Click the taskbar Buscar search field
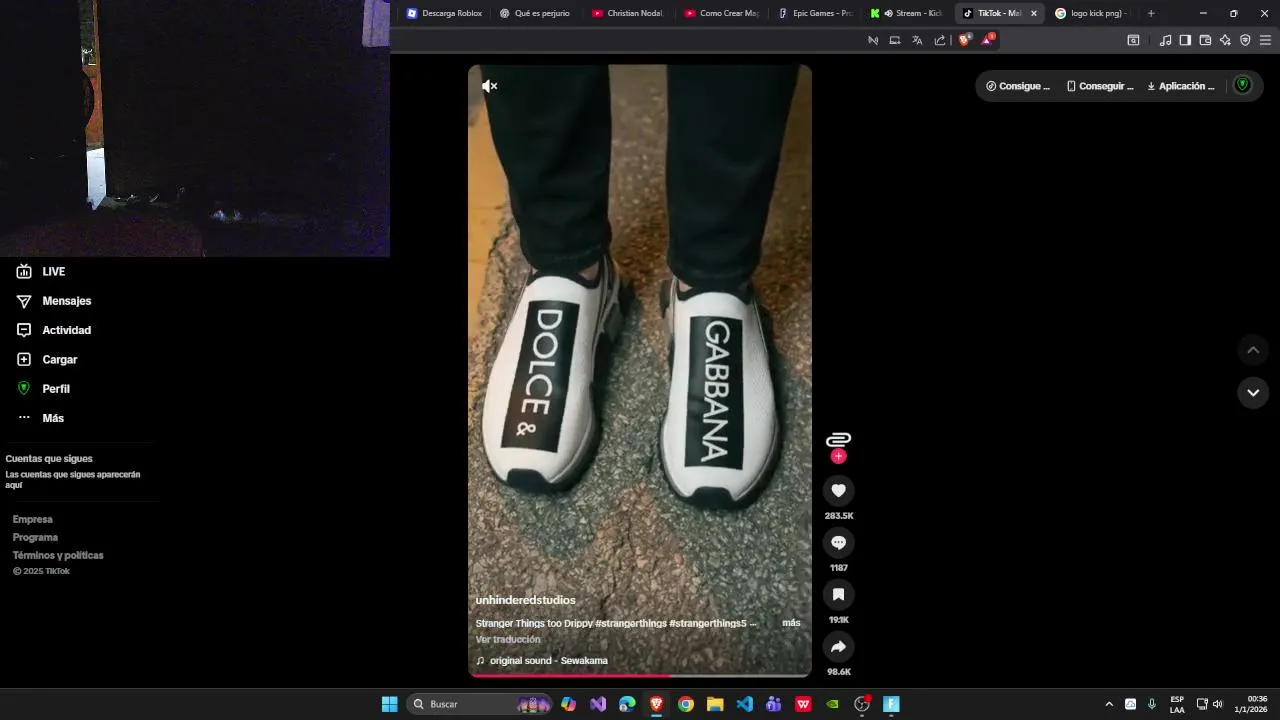Screen dimensions: 1280x720 480,704
